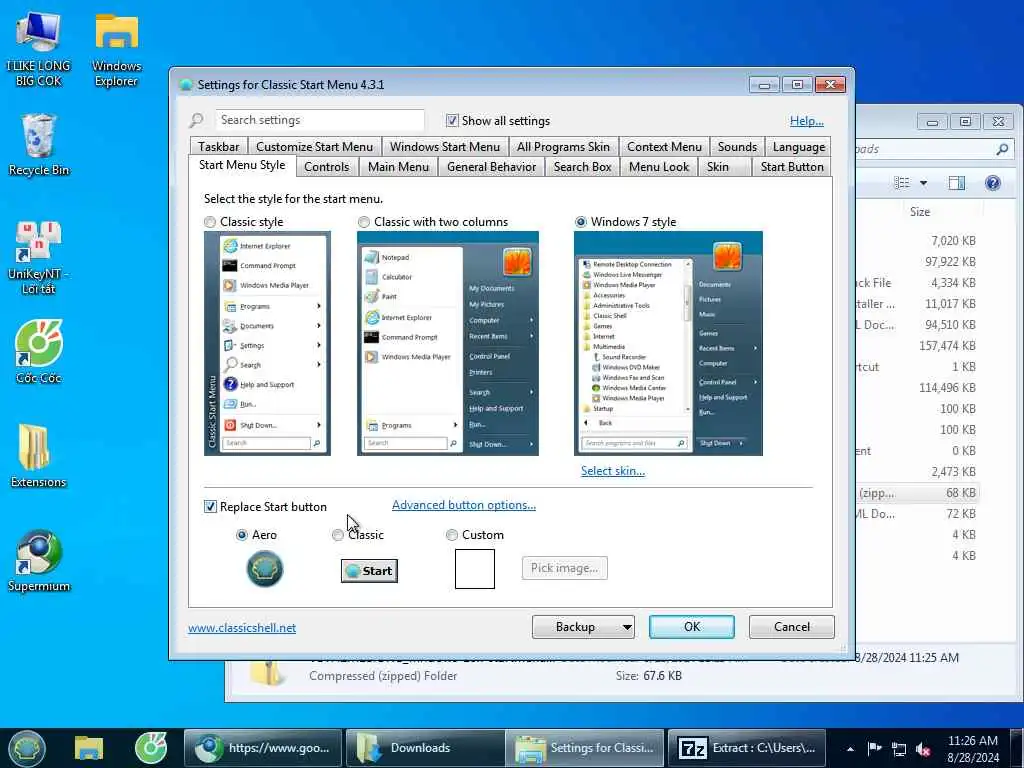Select the computer desktop icon at top-left
Screen dimensions: 1024x768
38,50
